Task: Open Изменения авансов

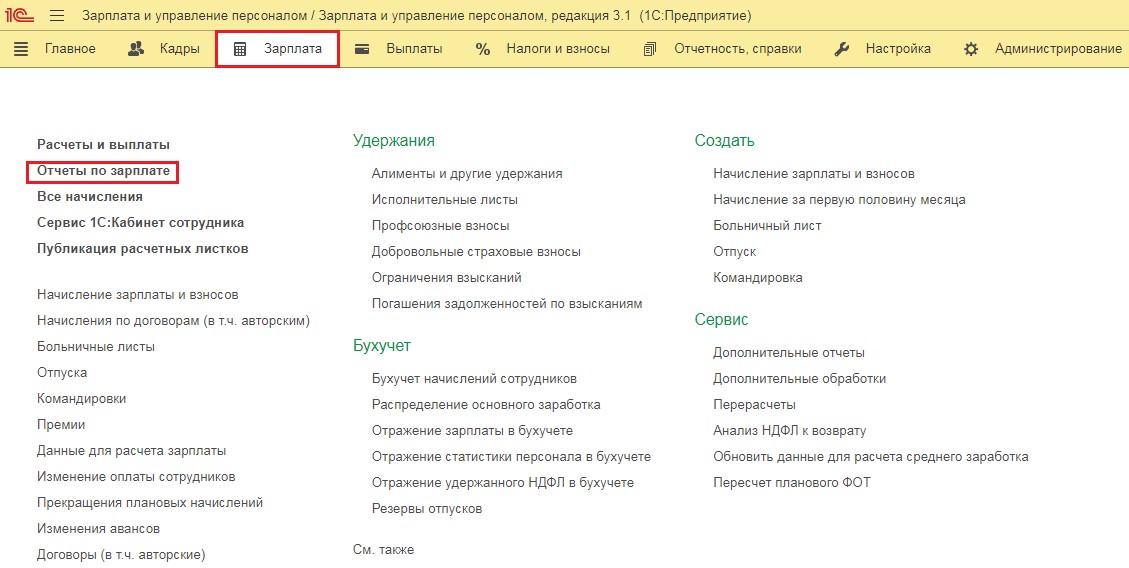Action: coord(99,528)
